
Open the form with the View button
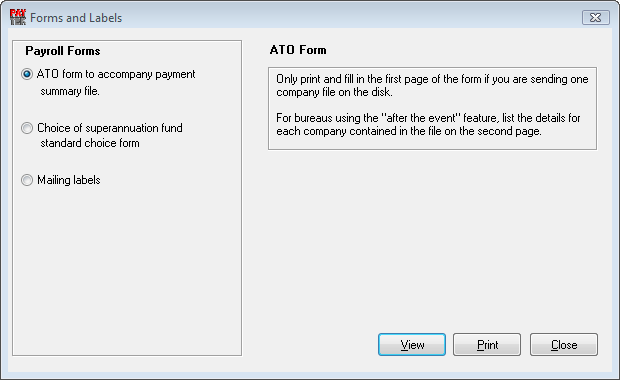tap(412, 344)
